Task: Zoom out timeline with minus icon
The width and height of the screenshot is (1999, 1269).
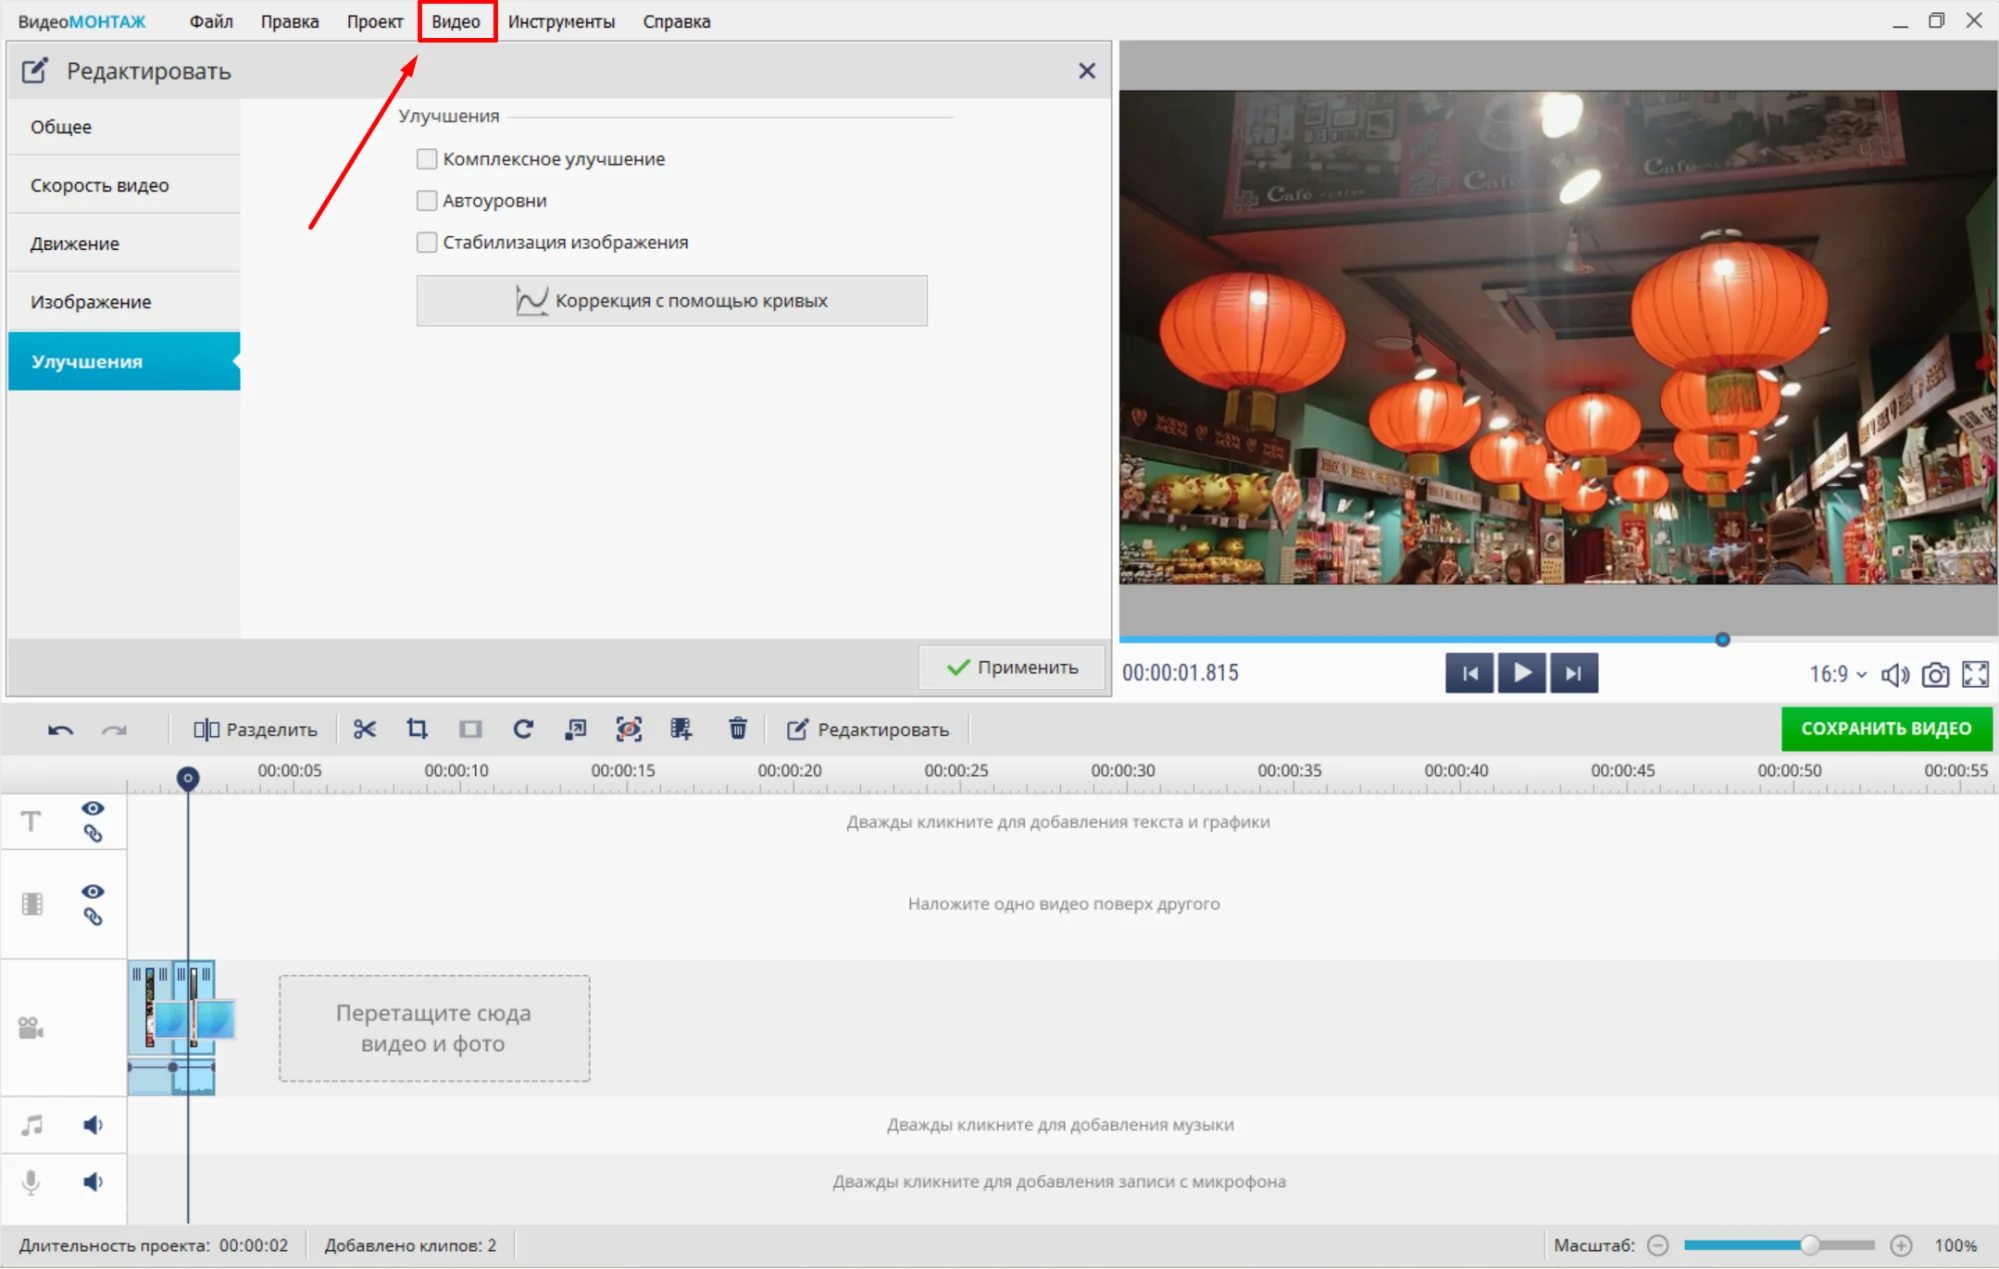Action: tap(1658, 1245)
